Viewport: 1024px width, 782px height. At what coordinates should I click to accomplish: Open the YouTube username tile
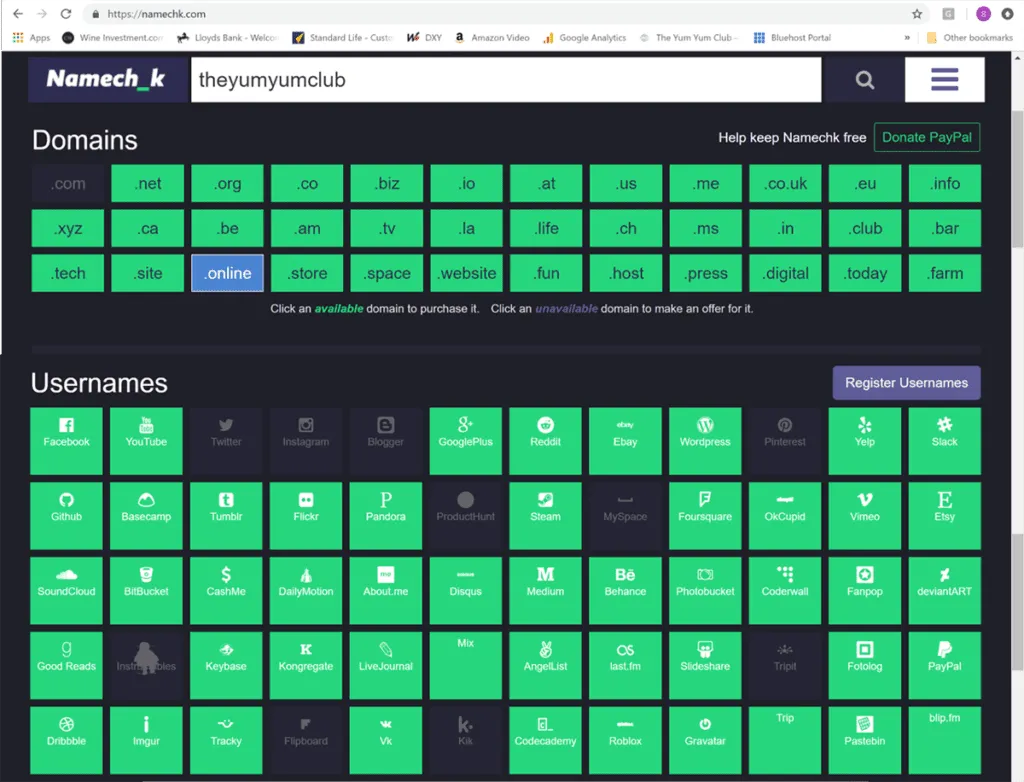tap(146, 441)
